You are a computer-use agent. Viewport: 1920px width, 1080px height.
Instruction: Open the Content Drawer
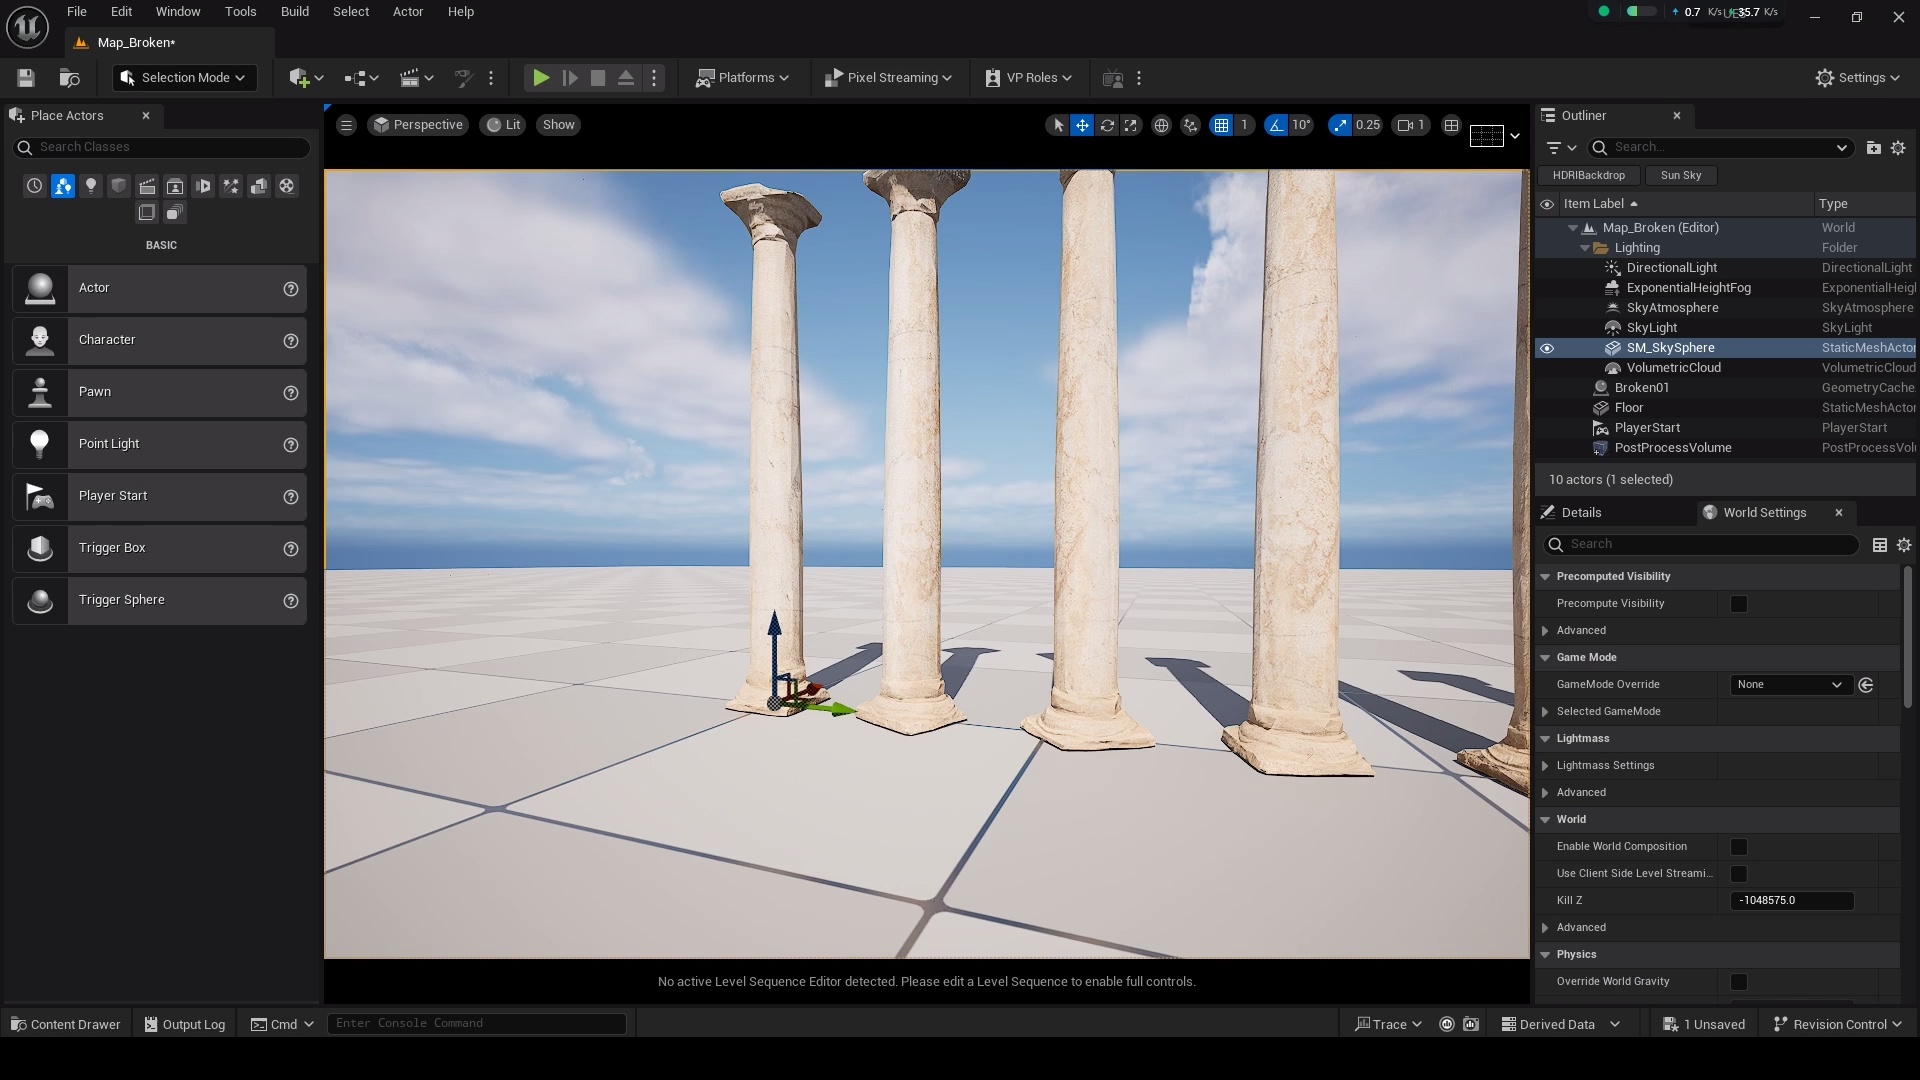click(x=64, y=1023)
